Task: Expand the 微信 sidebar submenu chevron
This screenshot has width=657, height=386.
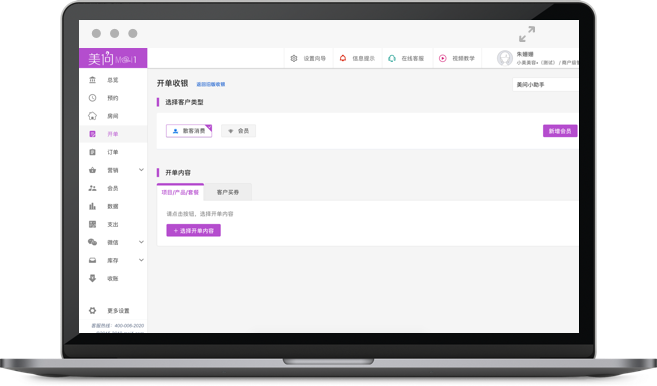Action: pyautogui.click(x=141, y=242)
